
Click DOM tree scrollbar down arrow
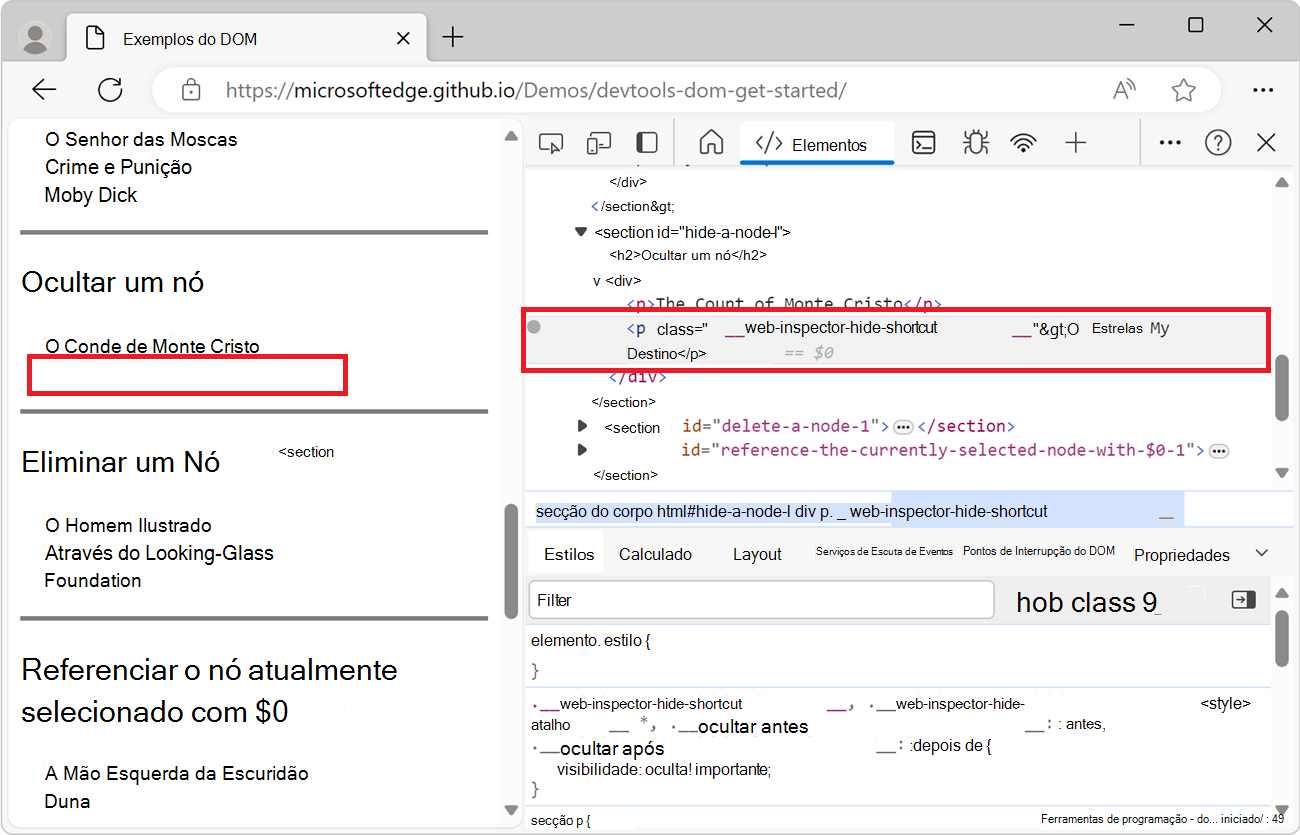(x=1282, y=472)
